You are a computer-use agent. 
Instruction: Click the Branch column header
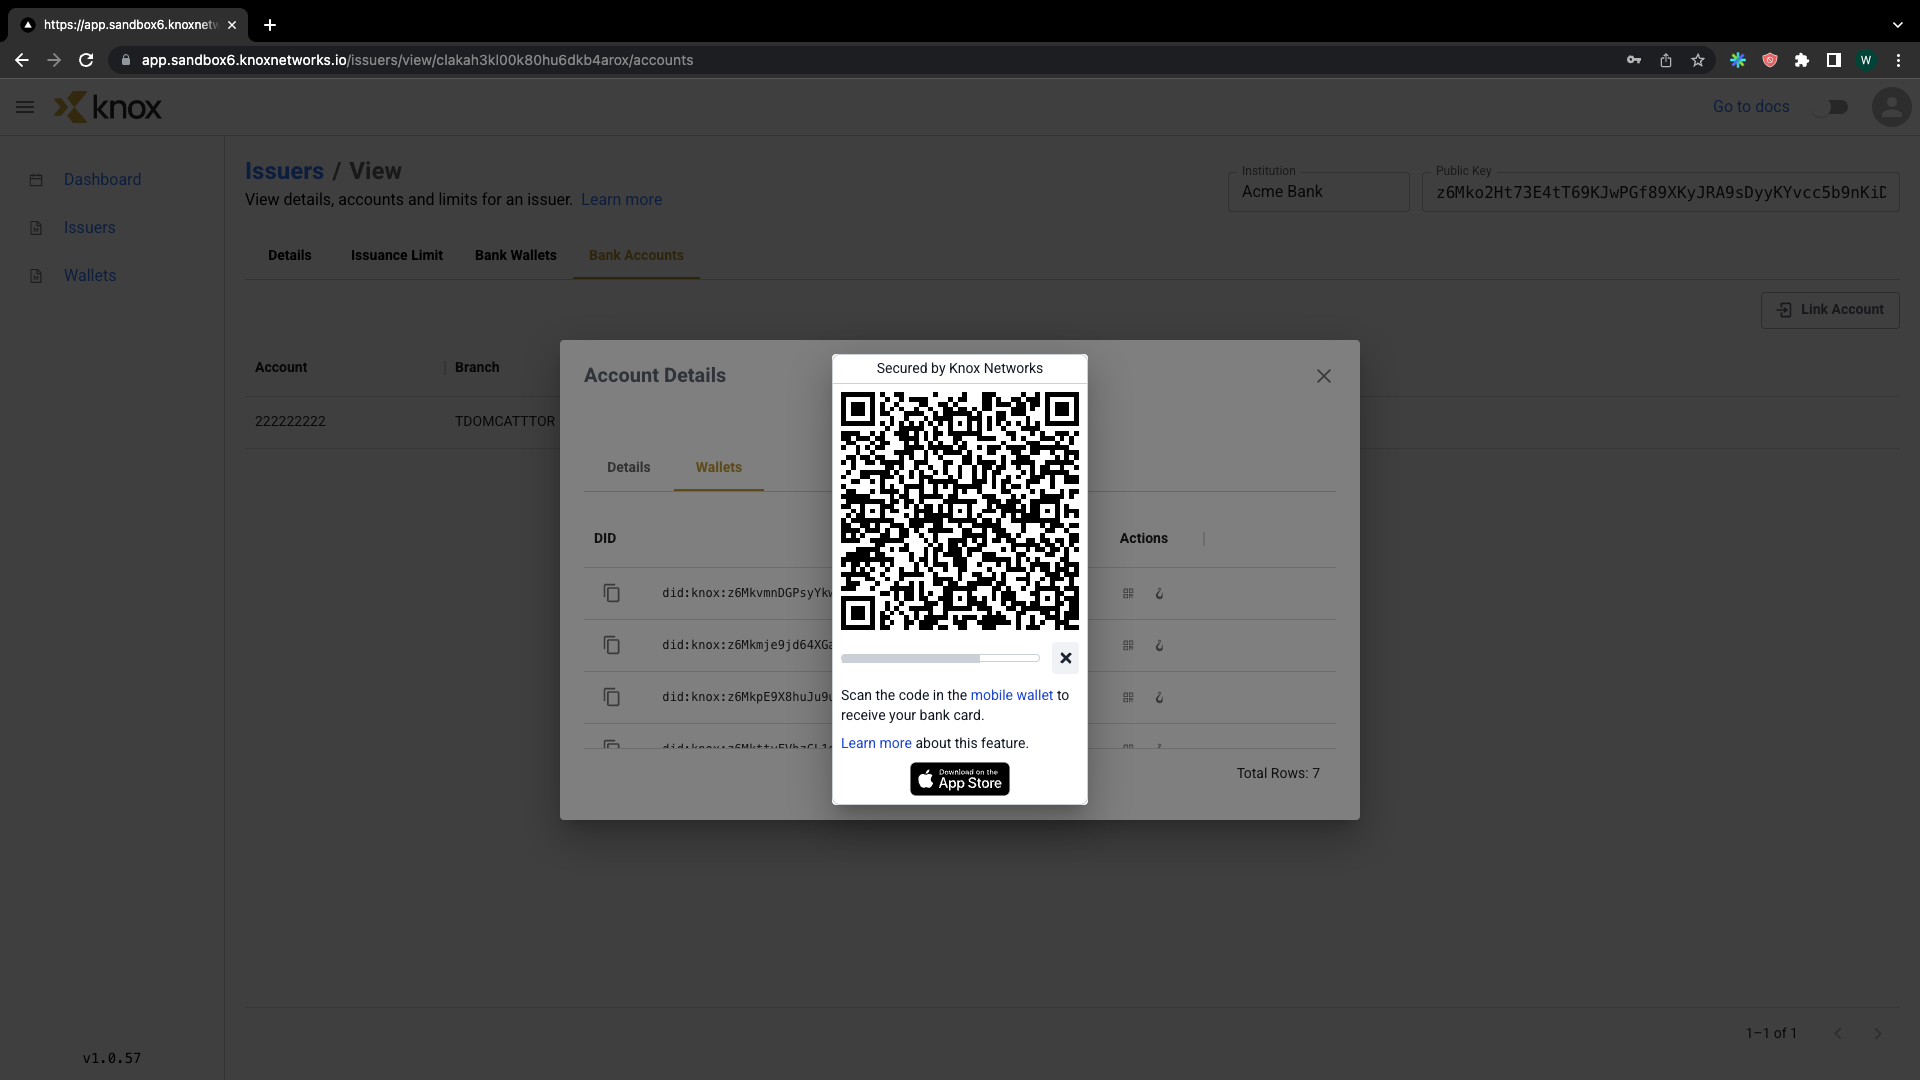(477, 368)
